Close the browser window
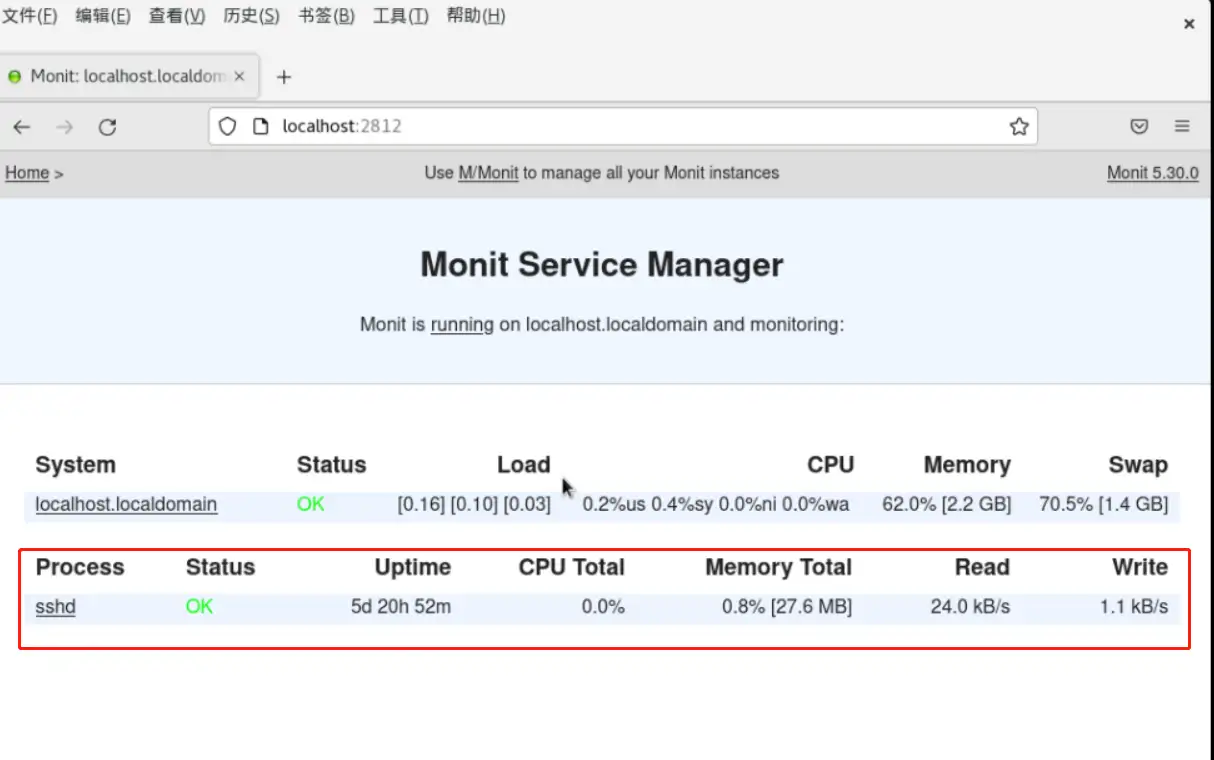This screenshot has width=1214, height=760. [x=1189, y=24]
